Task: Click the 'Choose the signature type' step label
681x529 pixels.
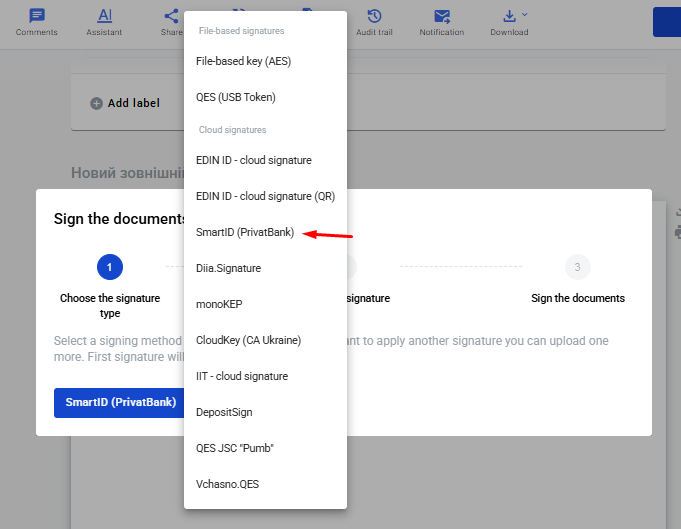Action: click(x=110, y=305)
